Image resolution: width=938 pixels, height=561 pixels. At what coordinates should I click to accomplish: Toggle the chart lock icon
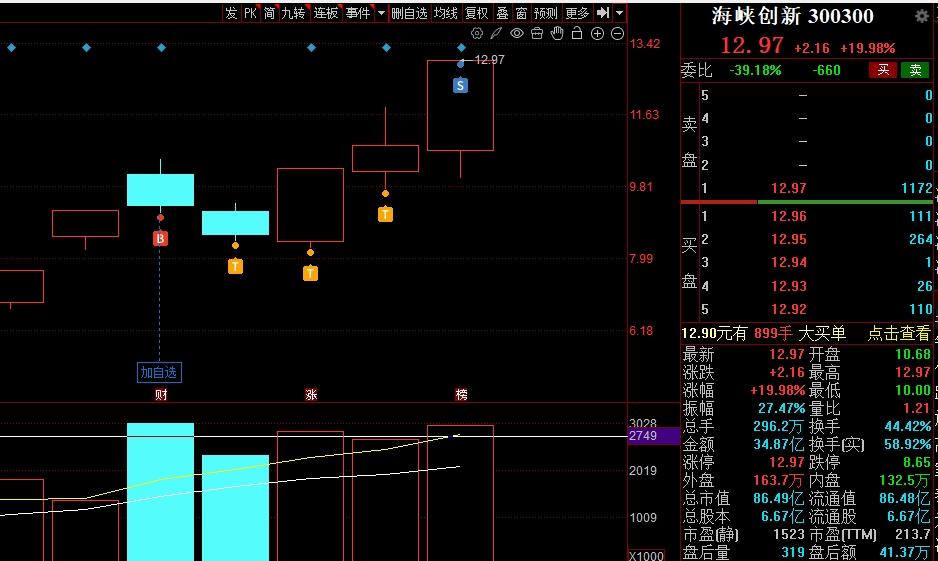(x=577, y=33)
